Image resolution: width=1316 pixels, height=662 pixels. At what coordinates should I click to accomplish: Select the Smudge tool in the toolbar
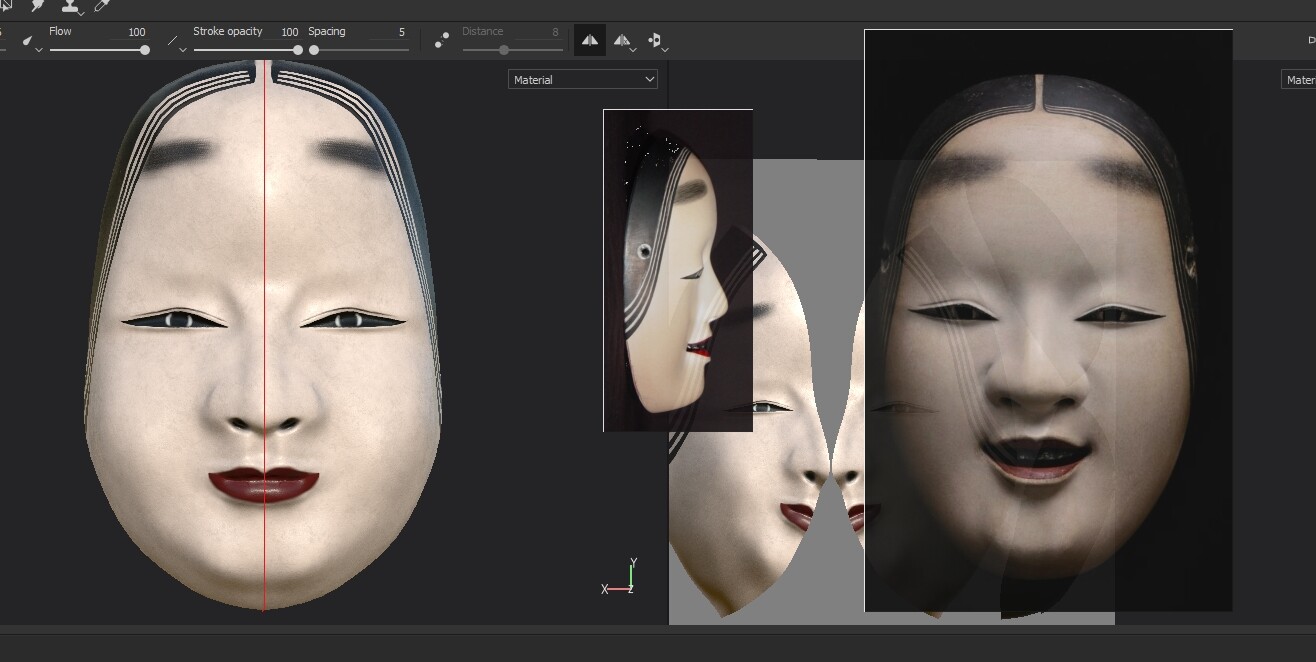(37, 6)
